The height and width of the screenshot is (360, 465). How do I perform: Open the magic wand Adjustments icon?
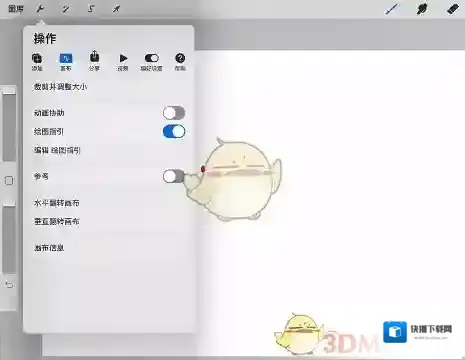66,9
